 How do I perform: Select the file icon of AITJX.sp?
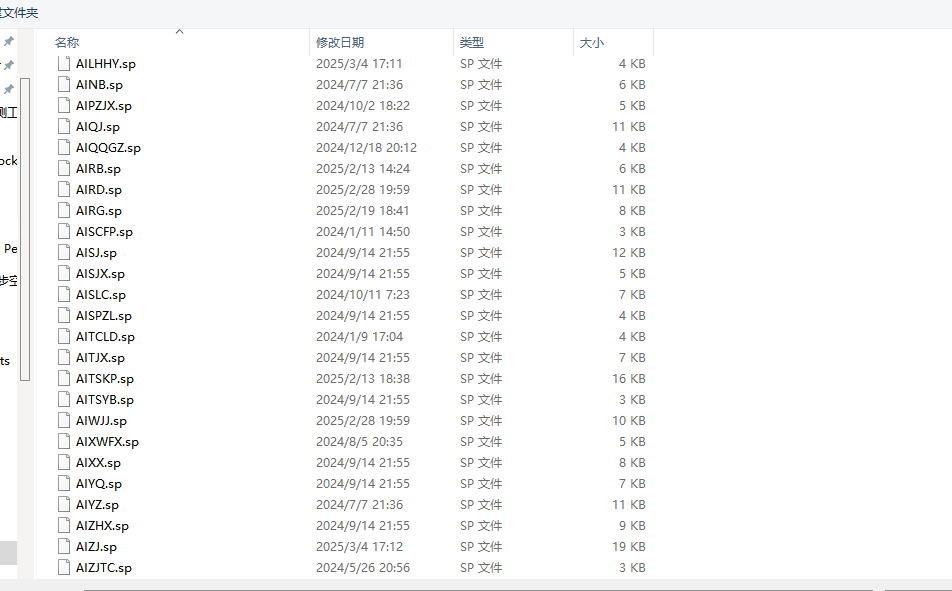[64, 357]
